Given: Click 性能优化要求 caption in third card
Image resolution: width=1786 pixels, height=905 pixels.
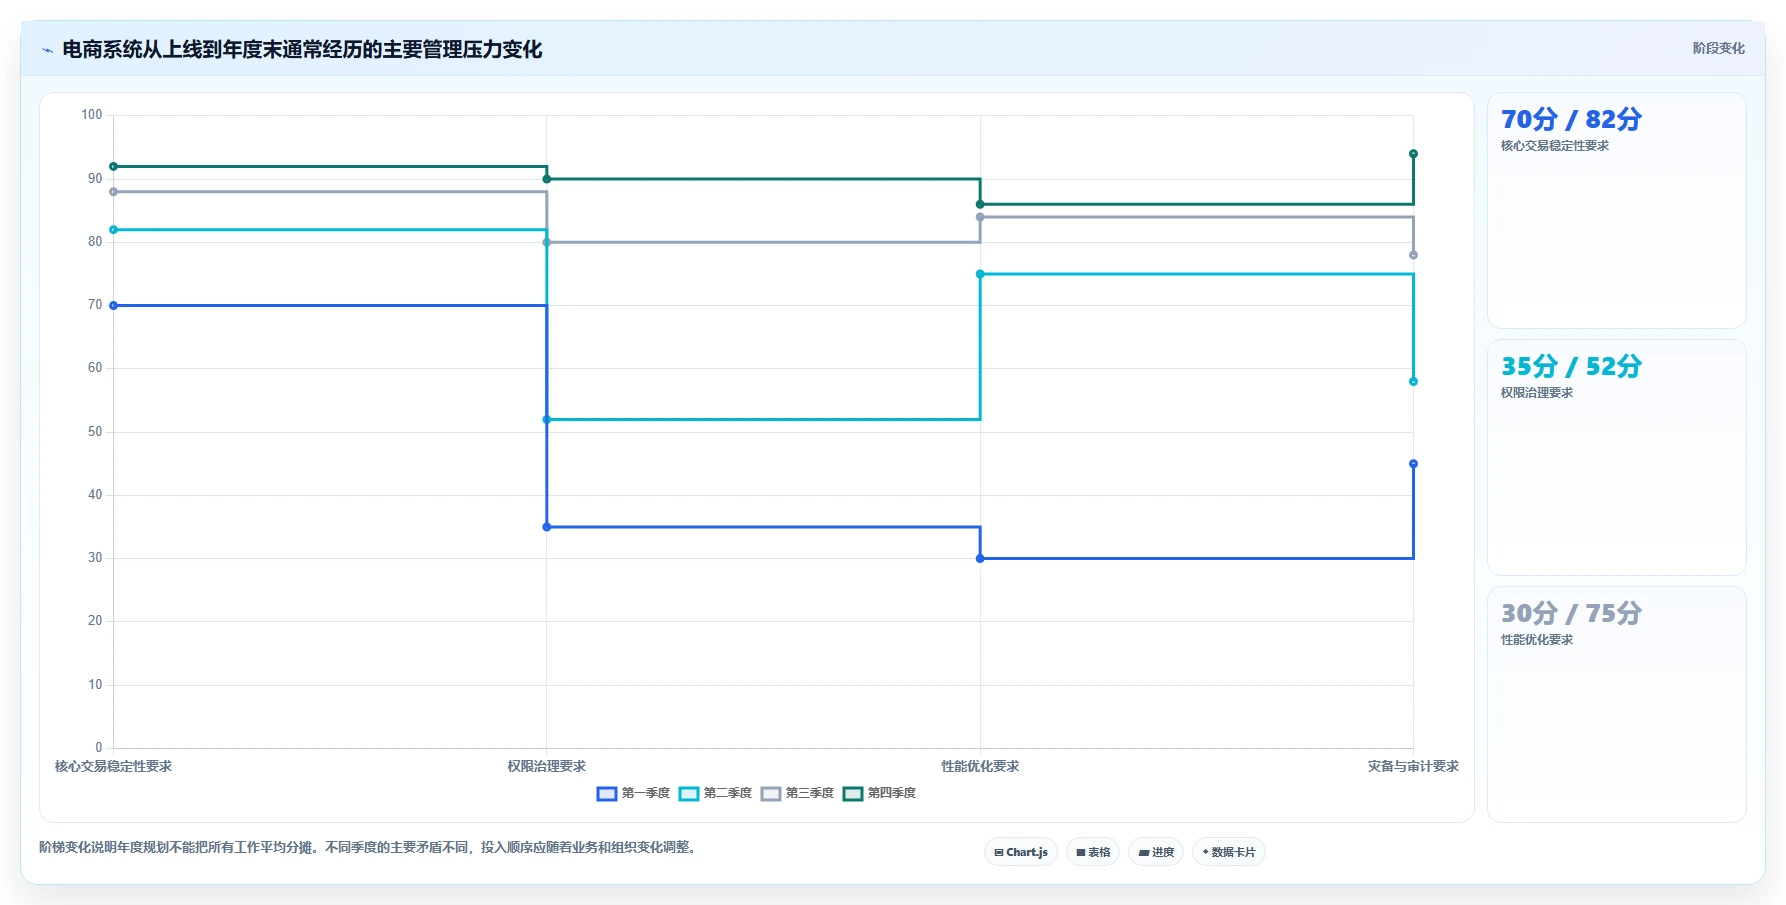Looking at the screenshot, I should click(x=1537, y=640).
